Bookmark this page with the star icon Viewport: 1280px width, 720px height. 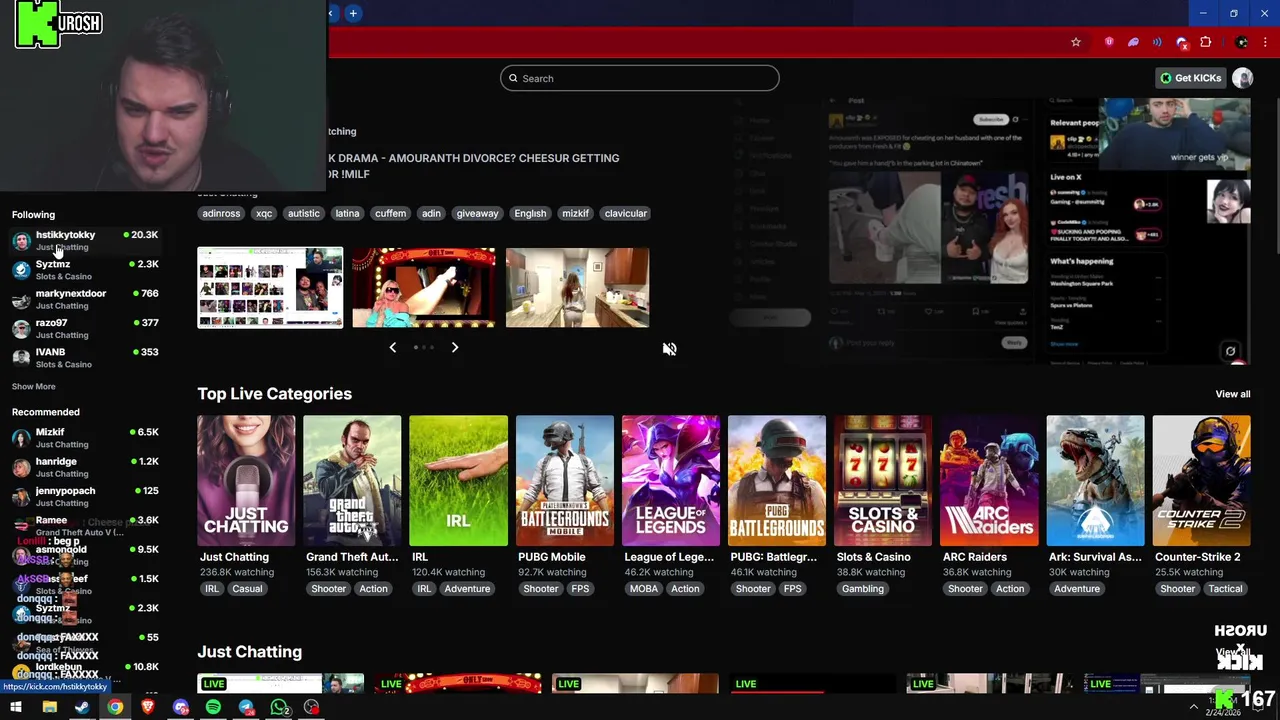point(1076,42)
